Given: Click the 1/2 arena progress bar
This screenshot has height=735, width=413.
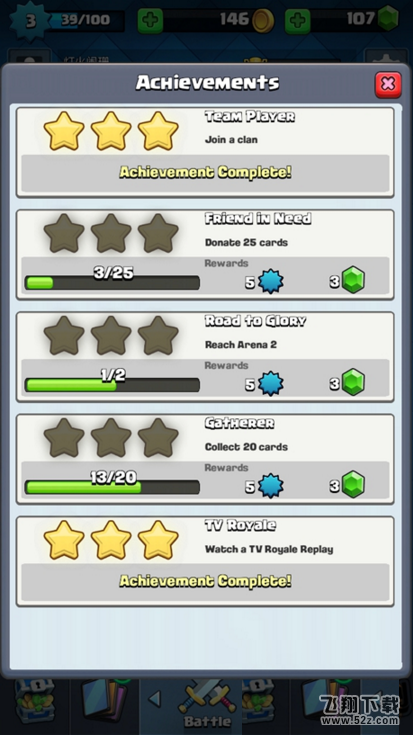Looking at the screenshot, I should point(112,385).
